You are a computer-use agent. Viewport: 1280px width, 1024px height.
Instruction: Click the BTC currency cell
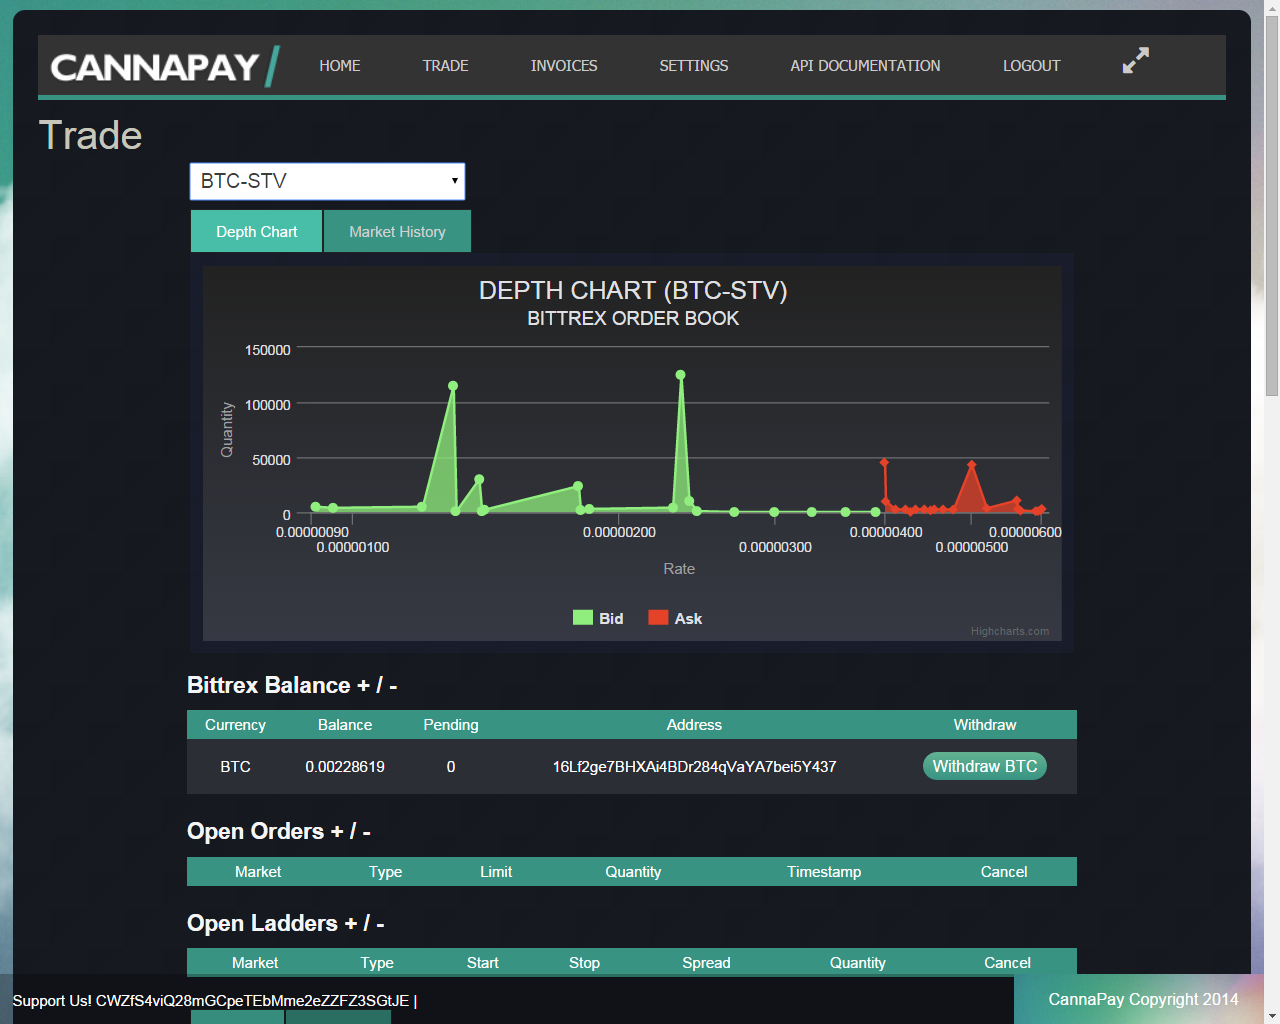click(235, 767)
